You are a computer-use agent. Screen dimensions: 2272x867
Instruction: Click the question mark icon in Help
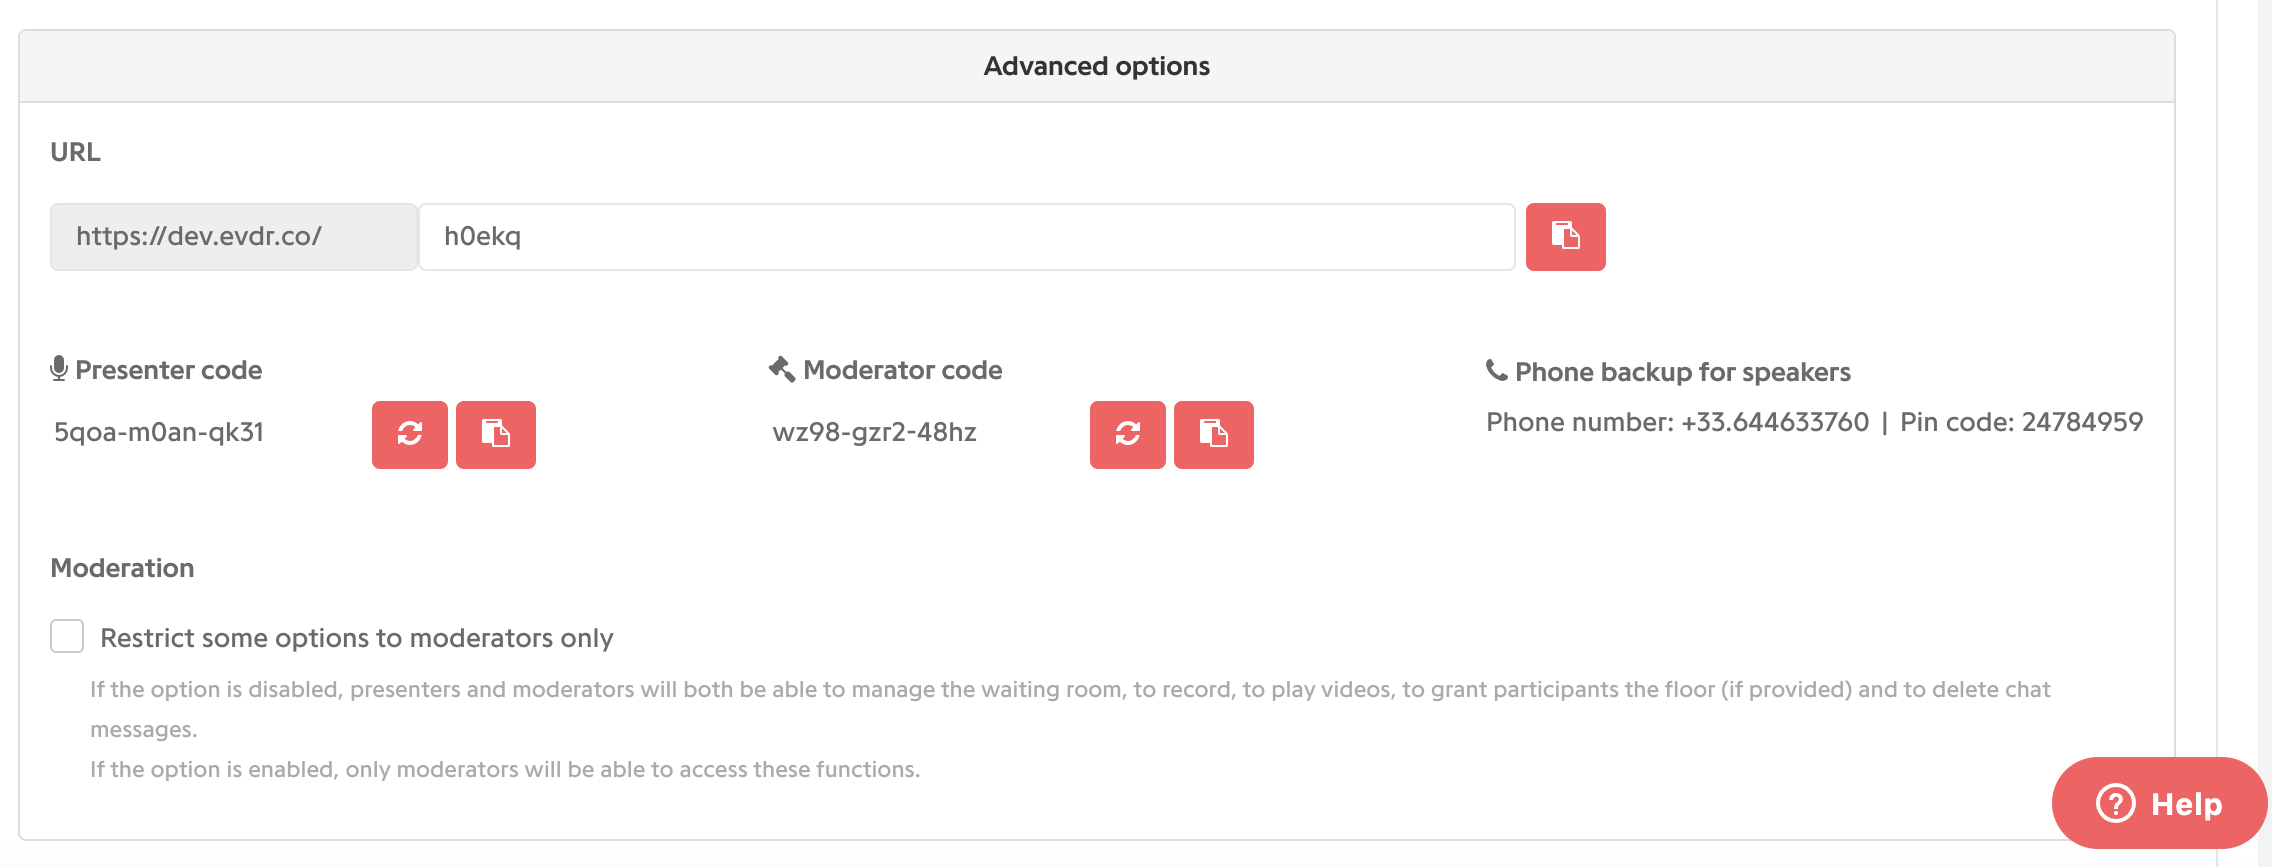point(2115,803)
